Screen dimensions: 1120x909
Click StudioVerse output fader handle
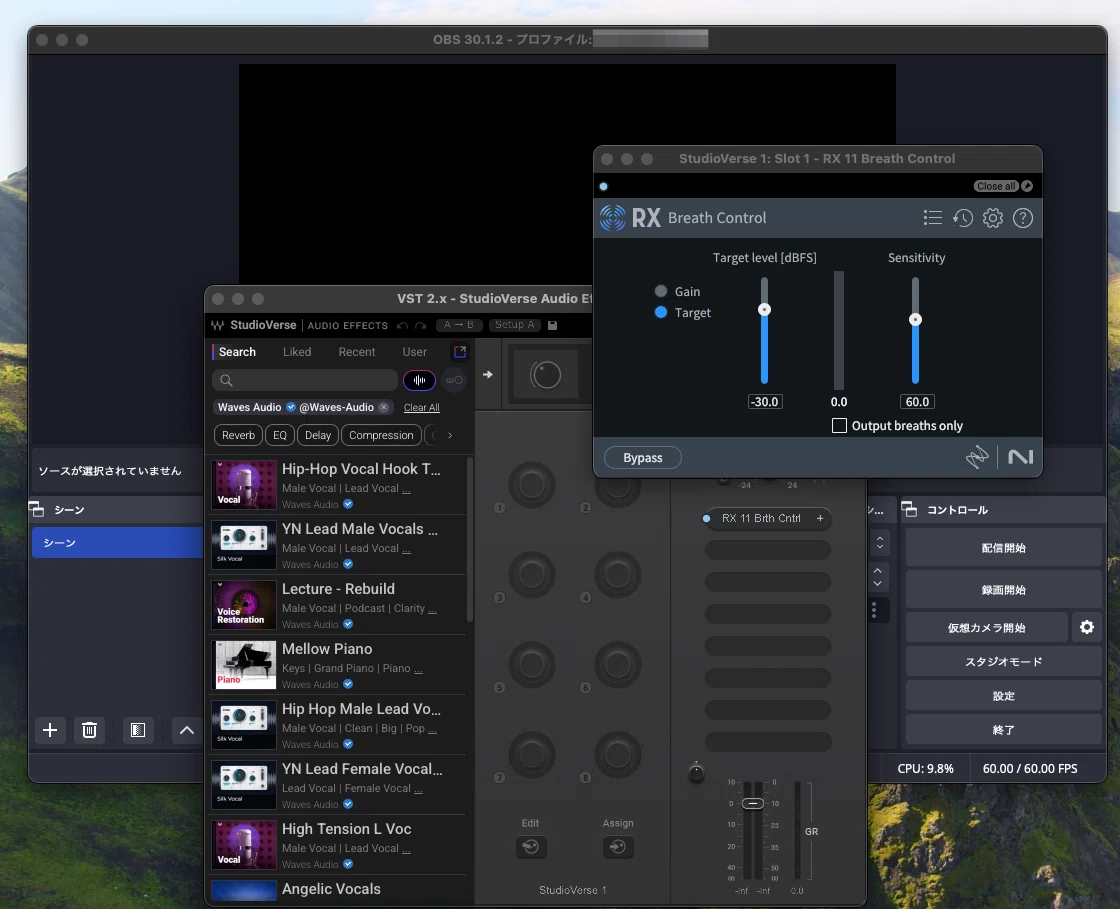(752, 803)
